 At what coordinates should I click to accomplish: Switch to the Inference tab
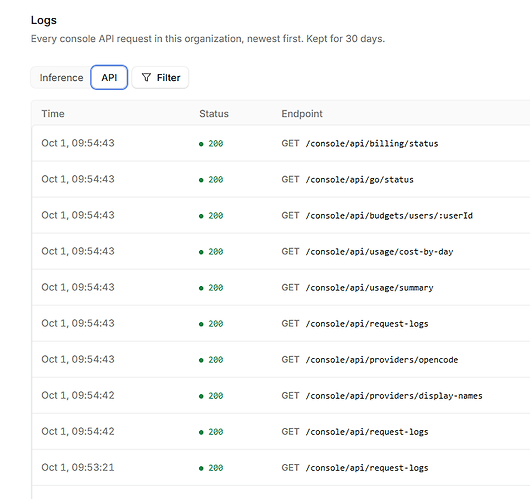pyautogui.click(x=61, y=78)
